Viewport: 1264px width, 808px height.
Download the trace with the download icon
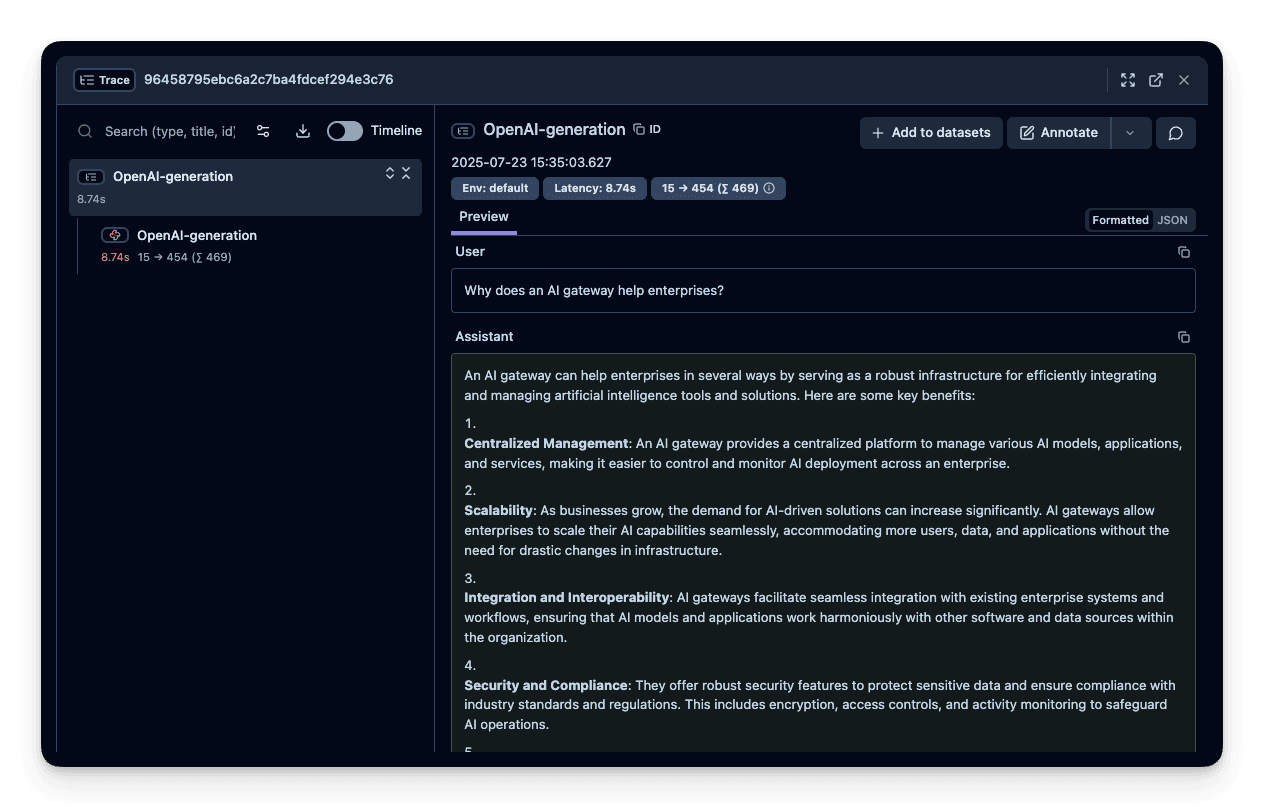pos(303,131)
